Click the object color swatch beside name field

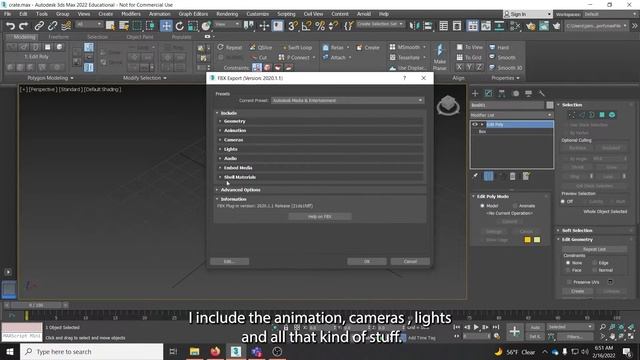click(550, 105)
